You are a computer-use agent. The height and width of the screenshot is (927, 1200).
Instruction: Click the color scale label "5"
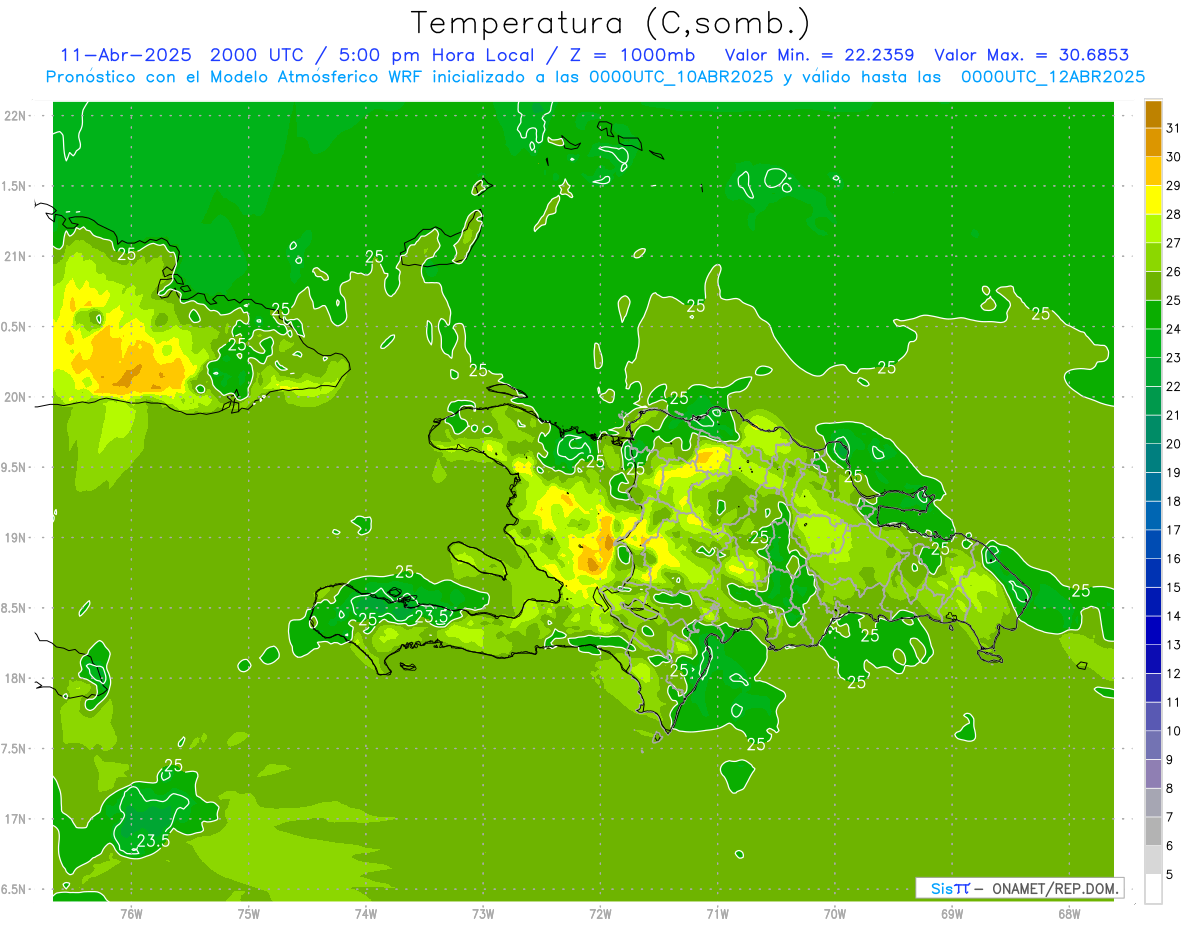tap(1170, 874)
